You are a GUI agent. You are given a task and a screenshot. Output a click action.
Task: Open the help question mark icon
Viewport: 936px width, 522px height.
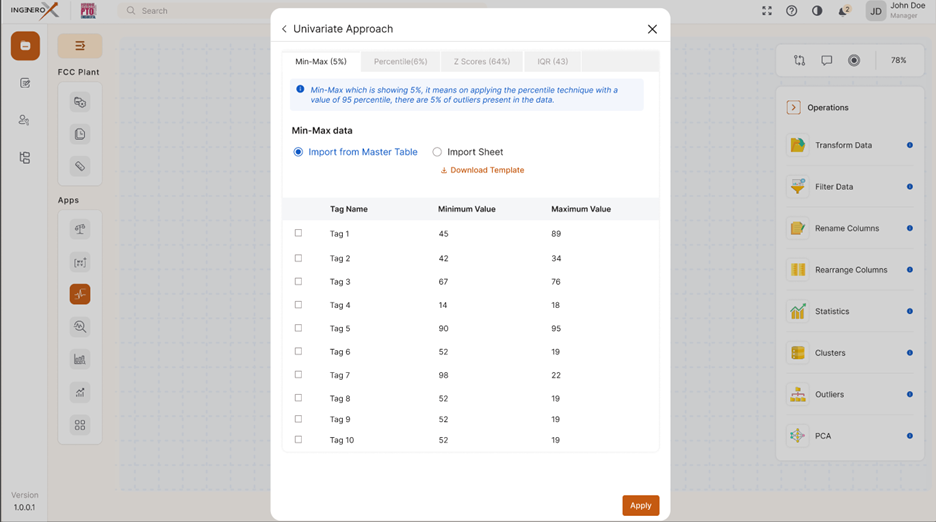click(x=792, y=11)
